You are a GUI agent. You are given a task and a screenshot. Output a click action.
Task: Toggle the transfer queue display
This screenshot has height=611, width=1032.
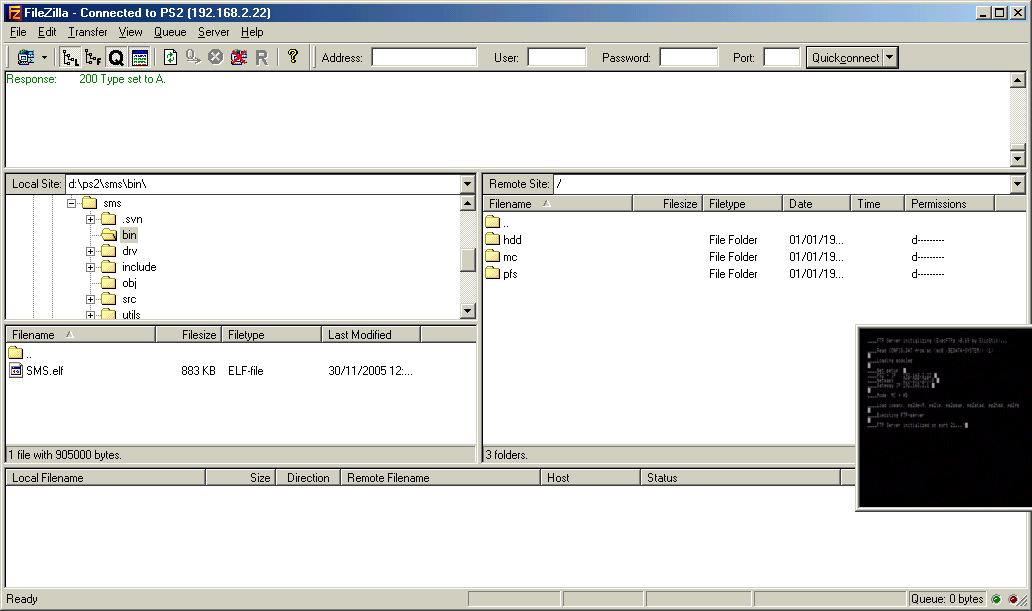(116, 57)
